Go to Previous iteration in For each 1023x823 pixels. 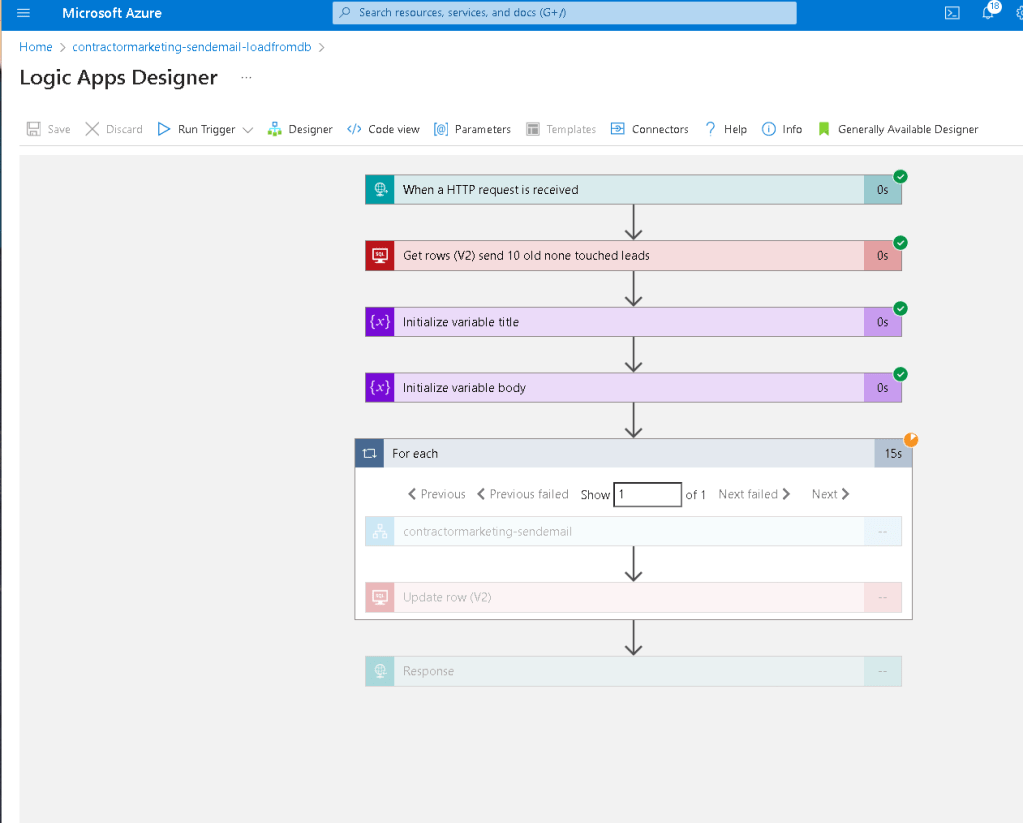pos(436,494)
